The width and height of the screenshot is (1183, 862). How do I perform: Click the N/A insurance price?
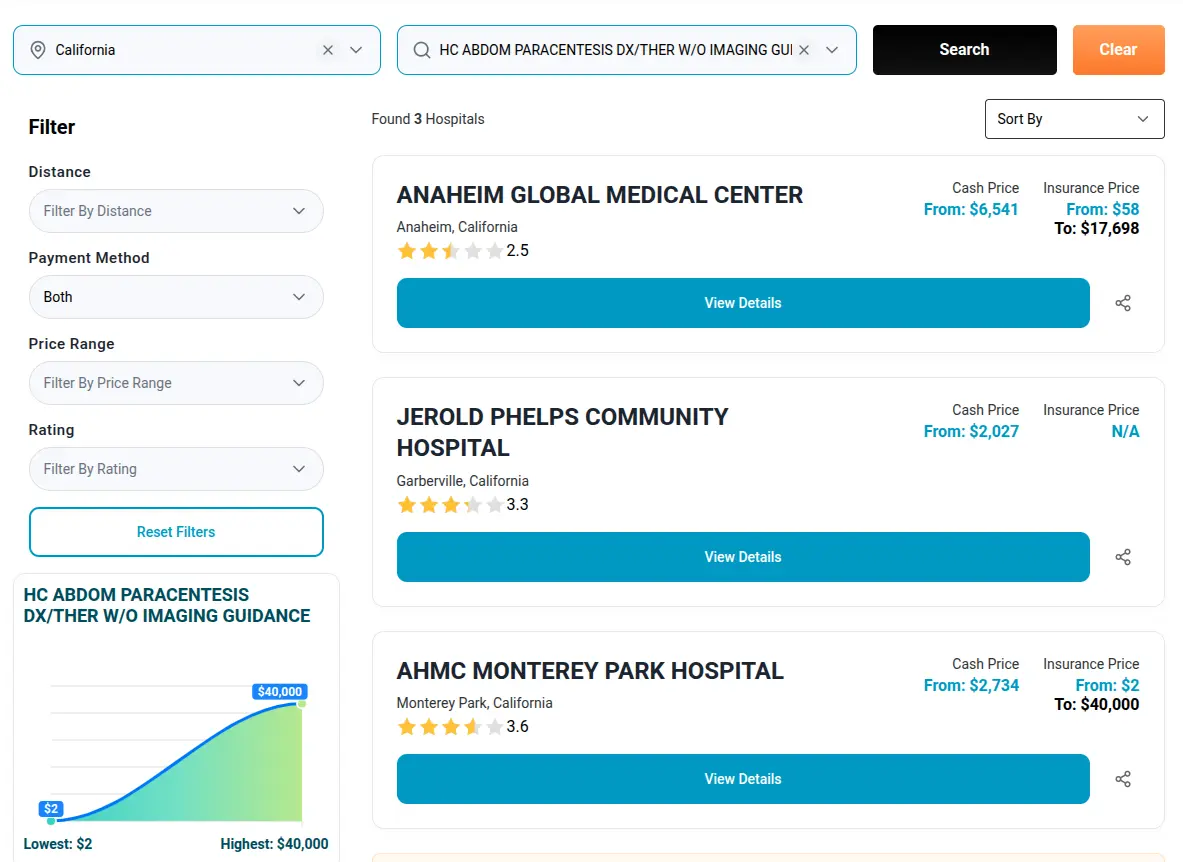pyautogui.click(x=1125, y=431)
